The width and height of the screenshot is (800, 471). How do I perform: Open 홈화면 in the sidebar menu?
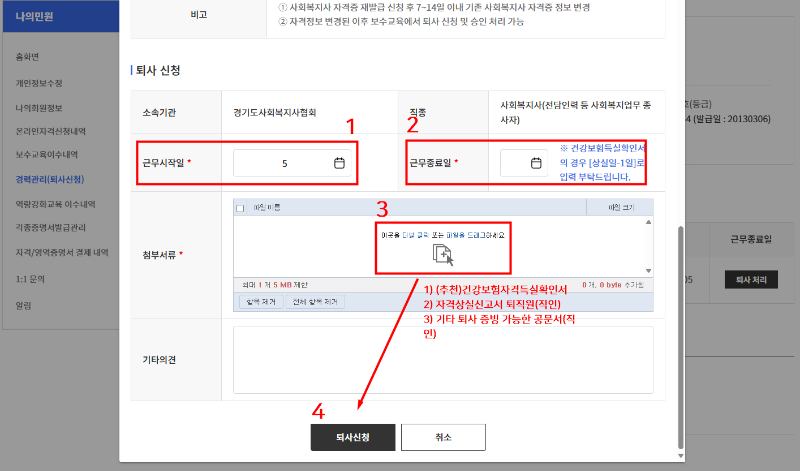28,56
